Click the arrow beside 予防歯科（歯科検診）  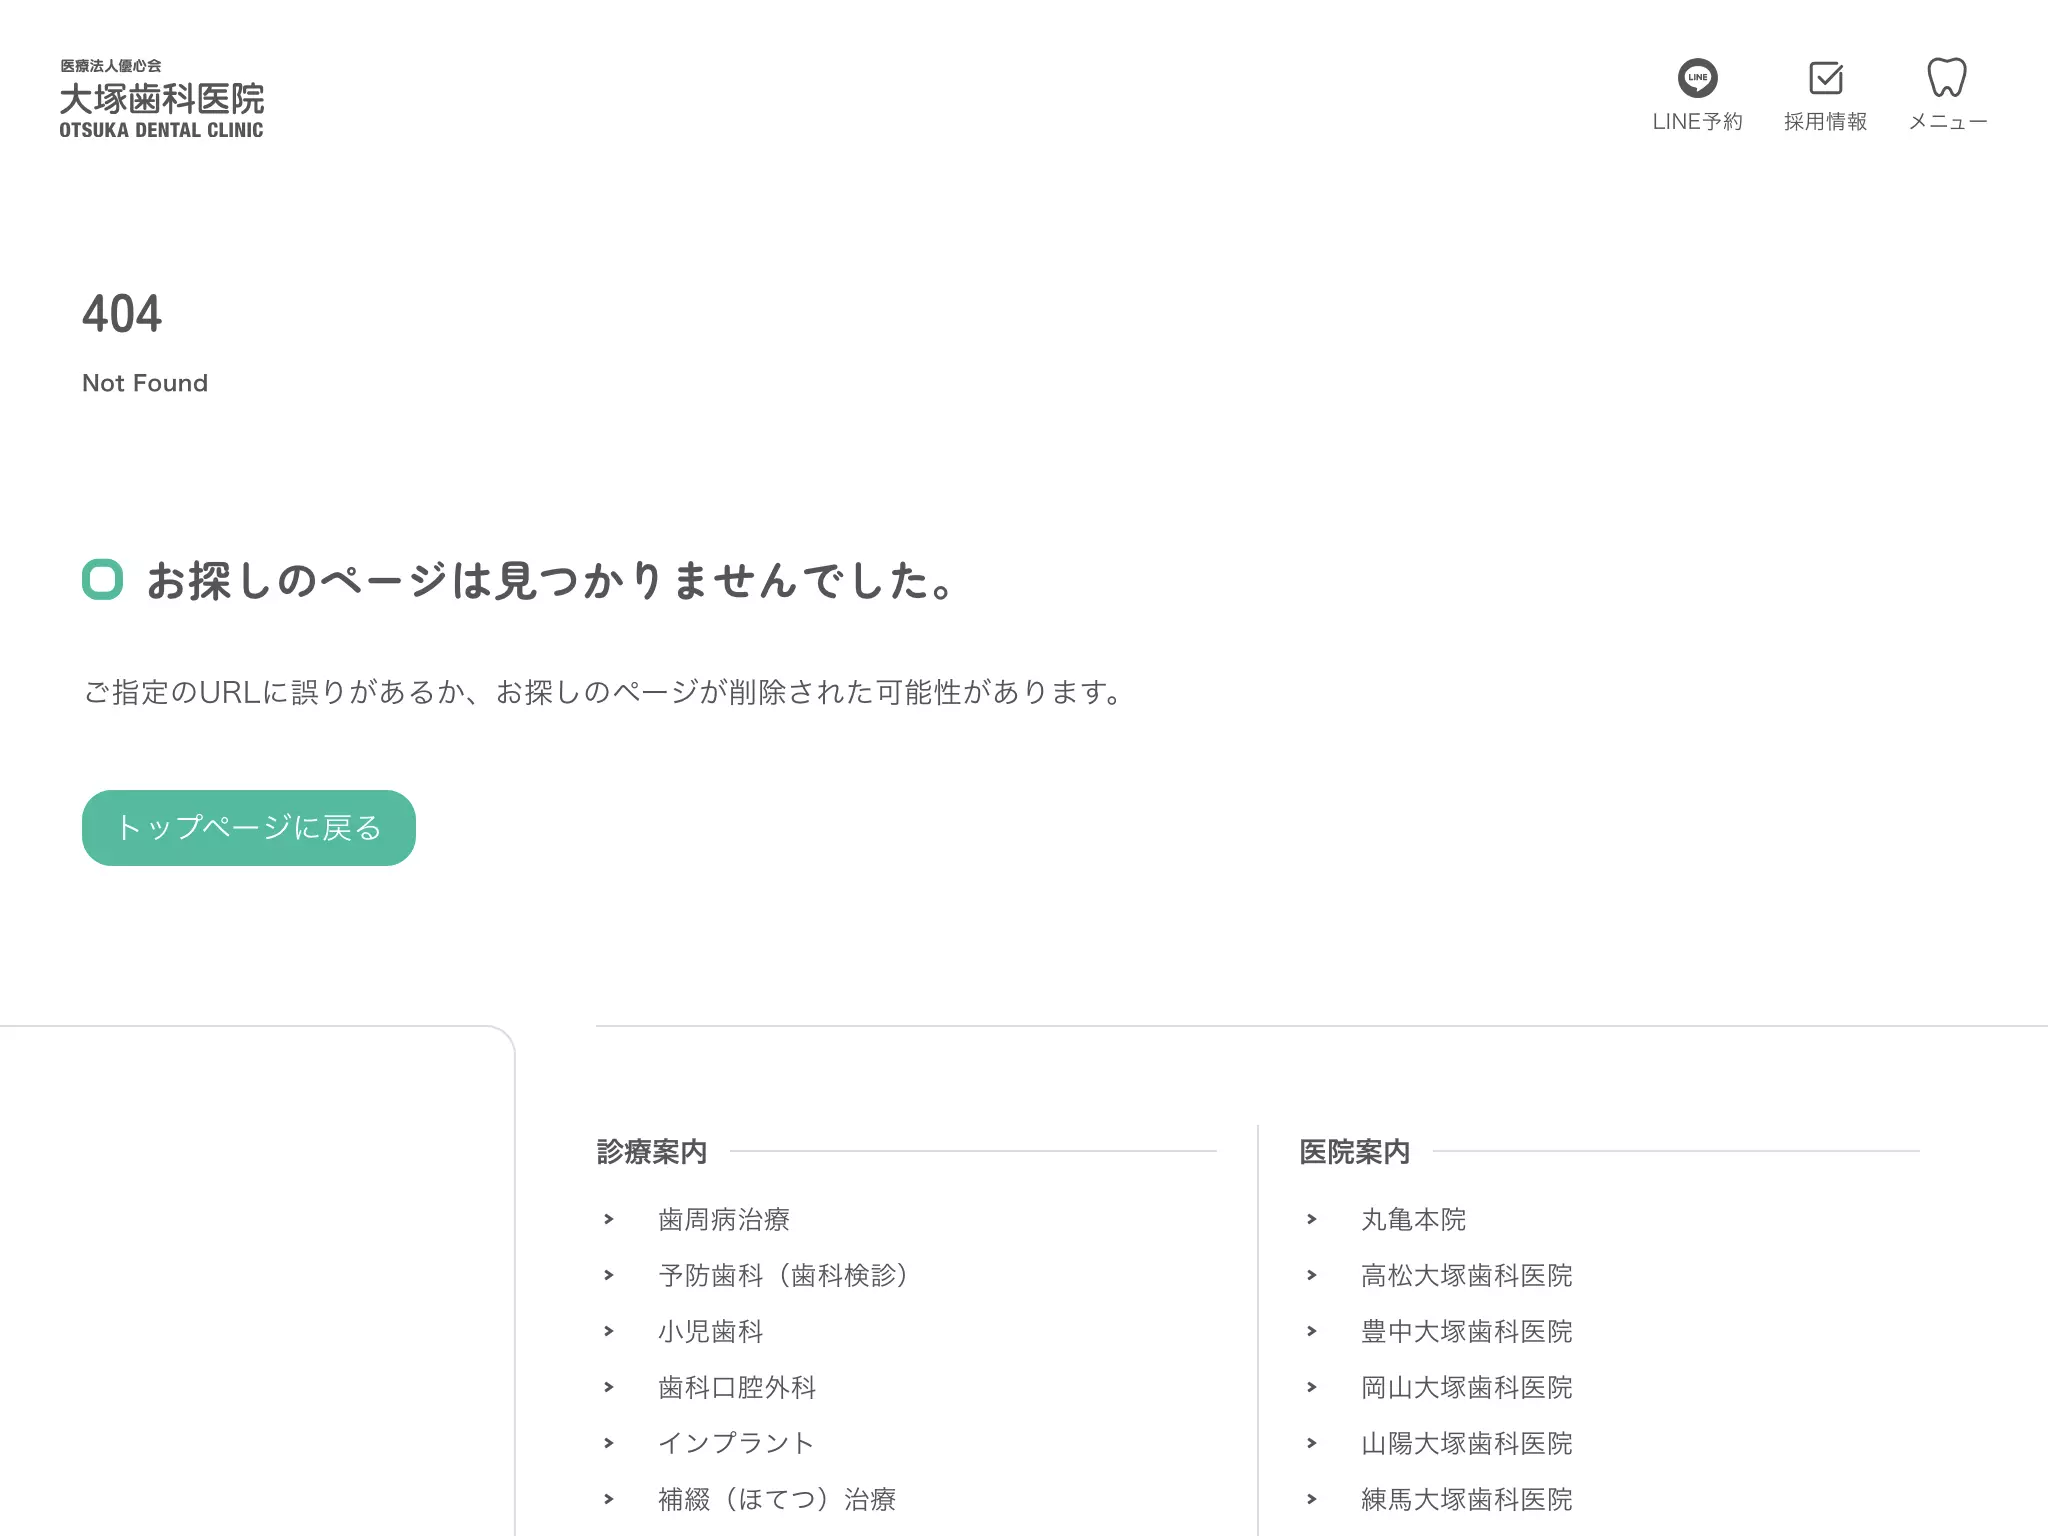click(609, 1275)
